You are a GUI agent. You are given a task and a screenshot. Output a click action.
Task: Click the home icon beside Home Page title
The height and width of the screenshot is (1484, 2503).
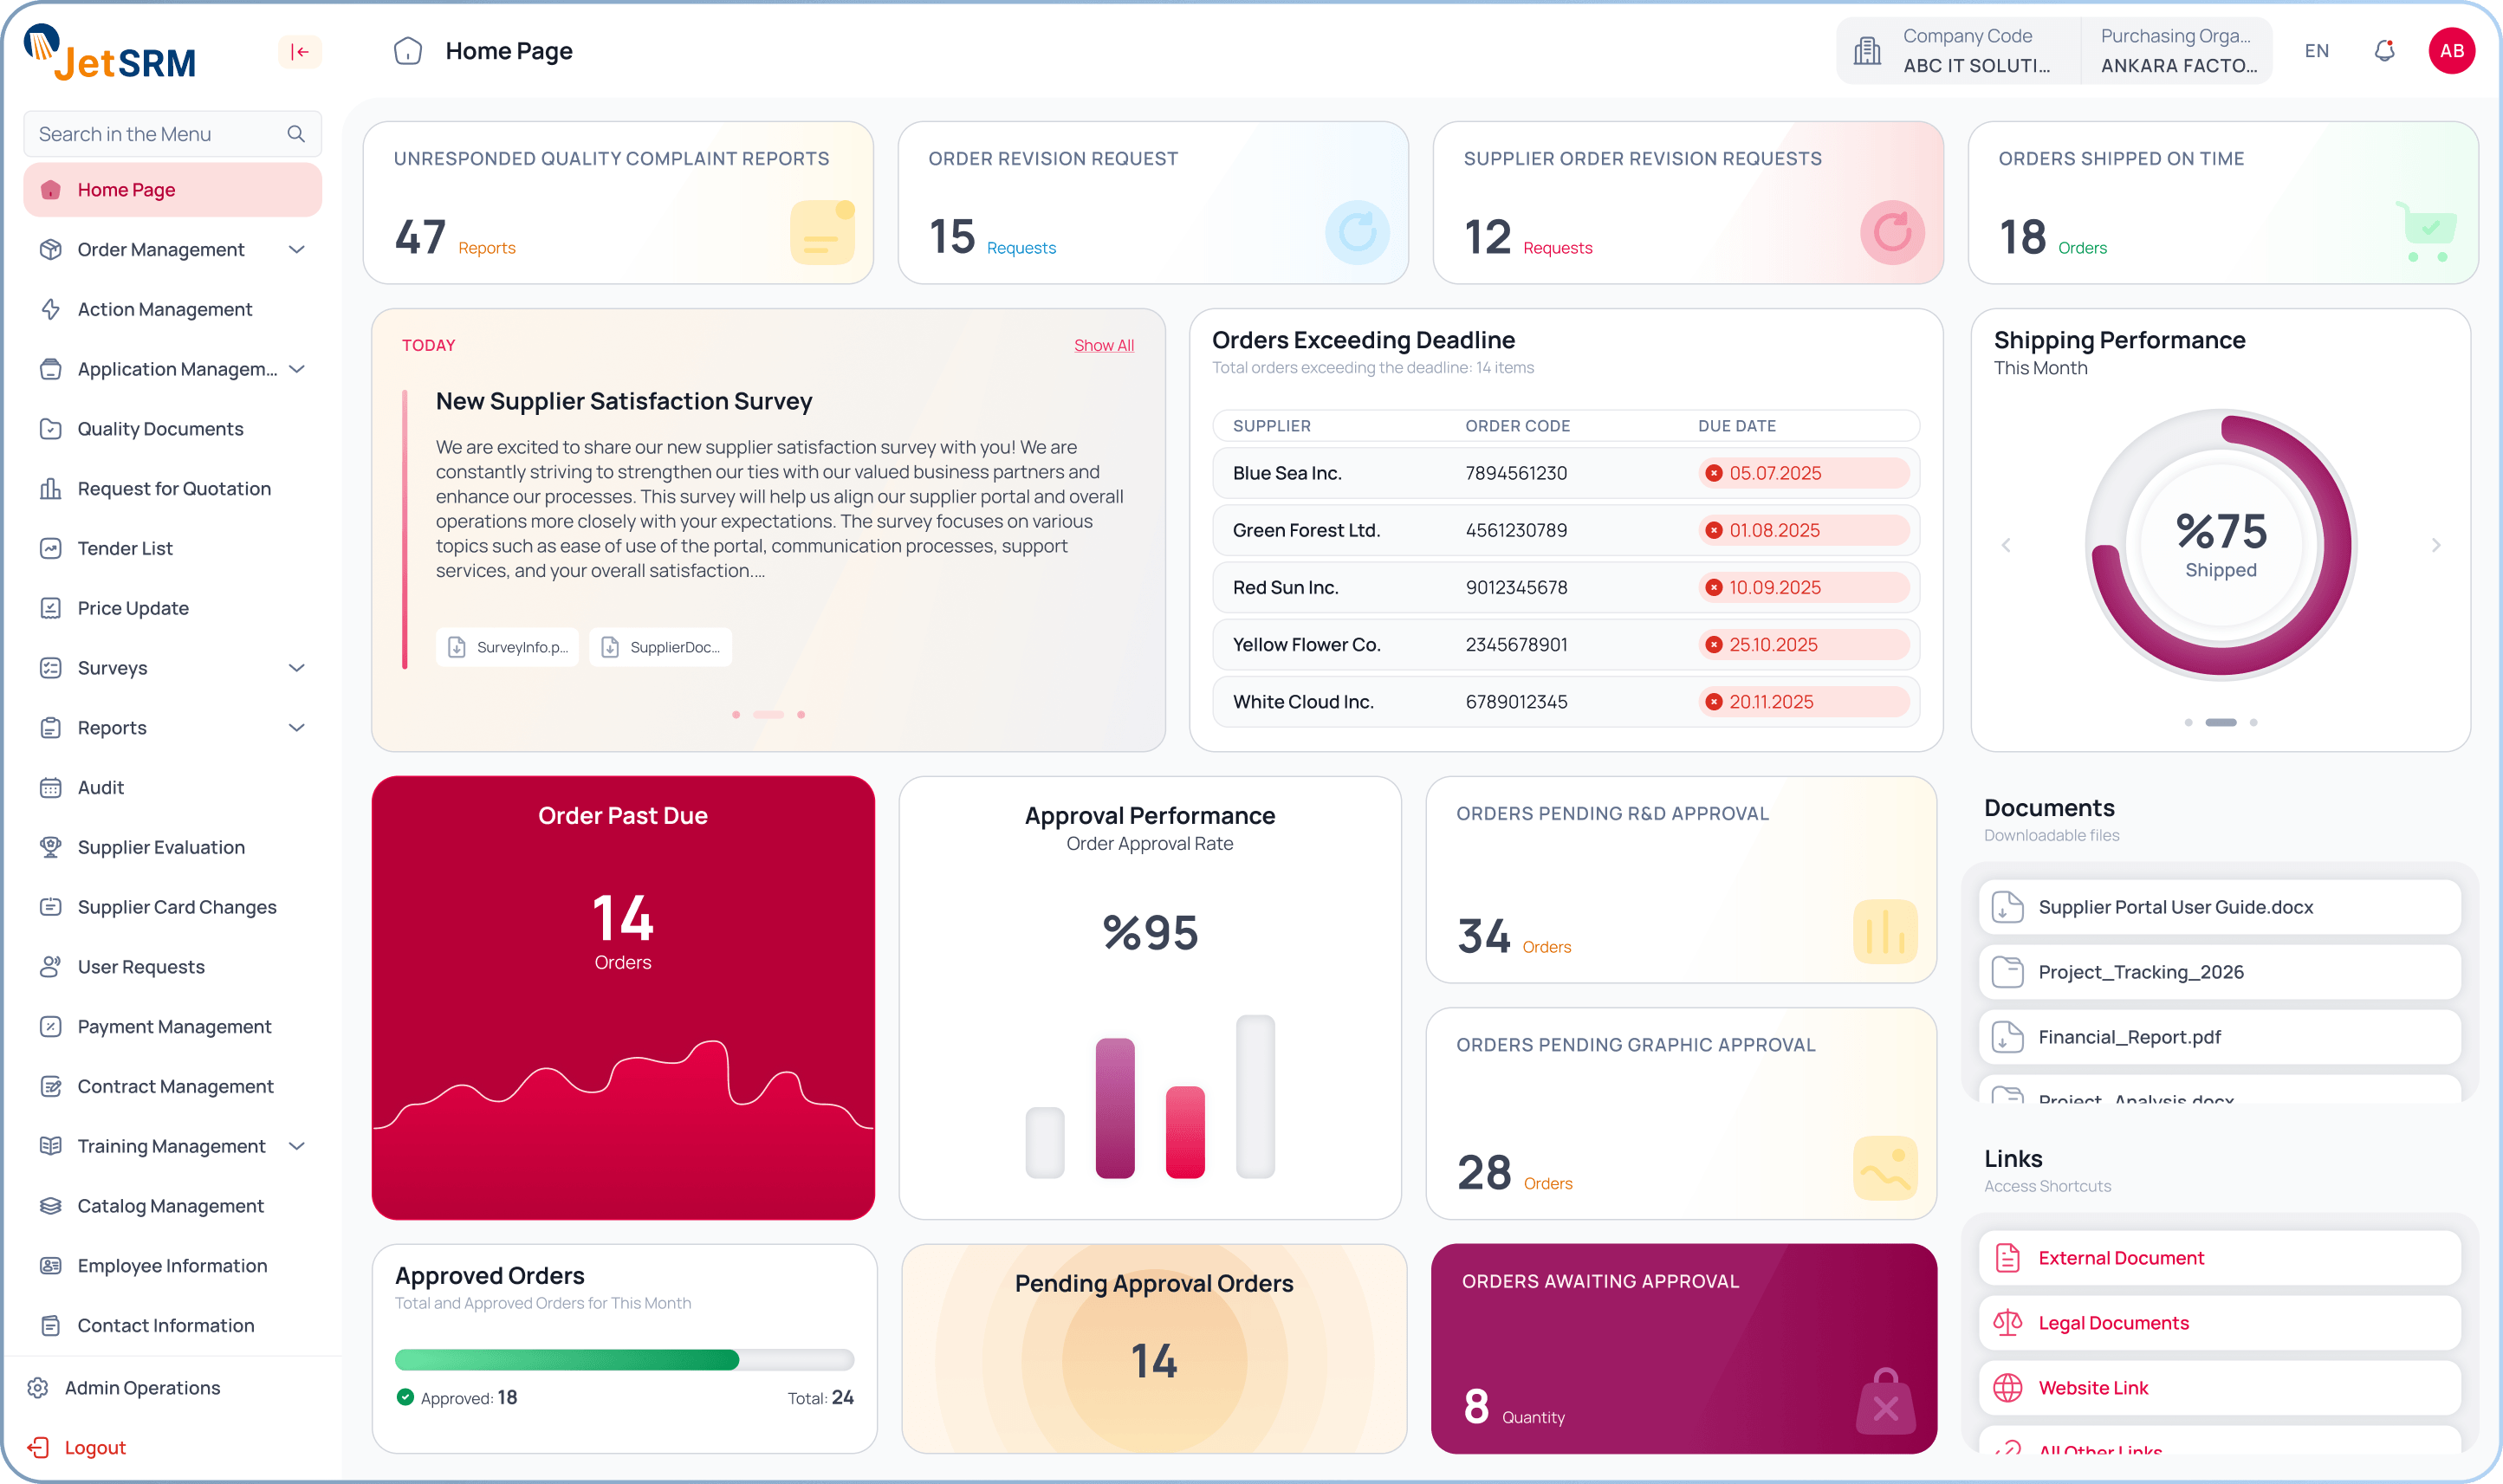click(408, 51)
